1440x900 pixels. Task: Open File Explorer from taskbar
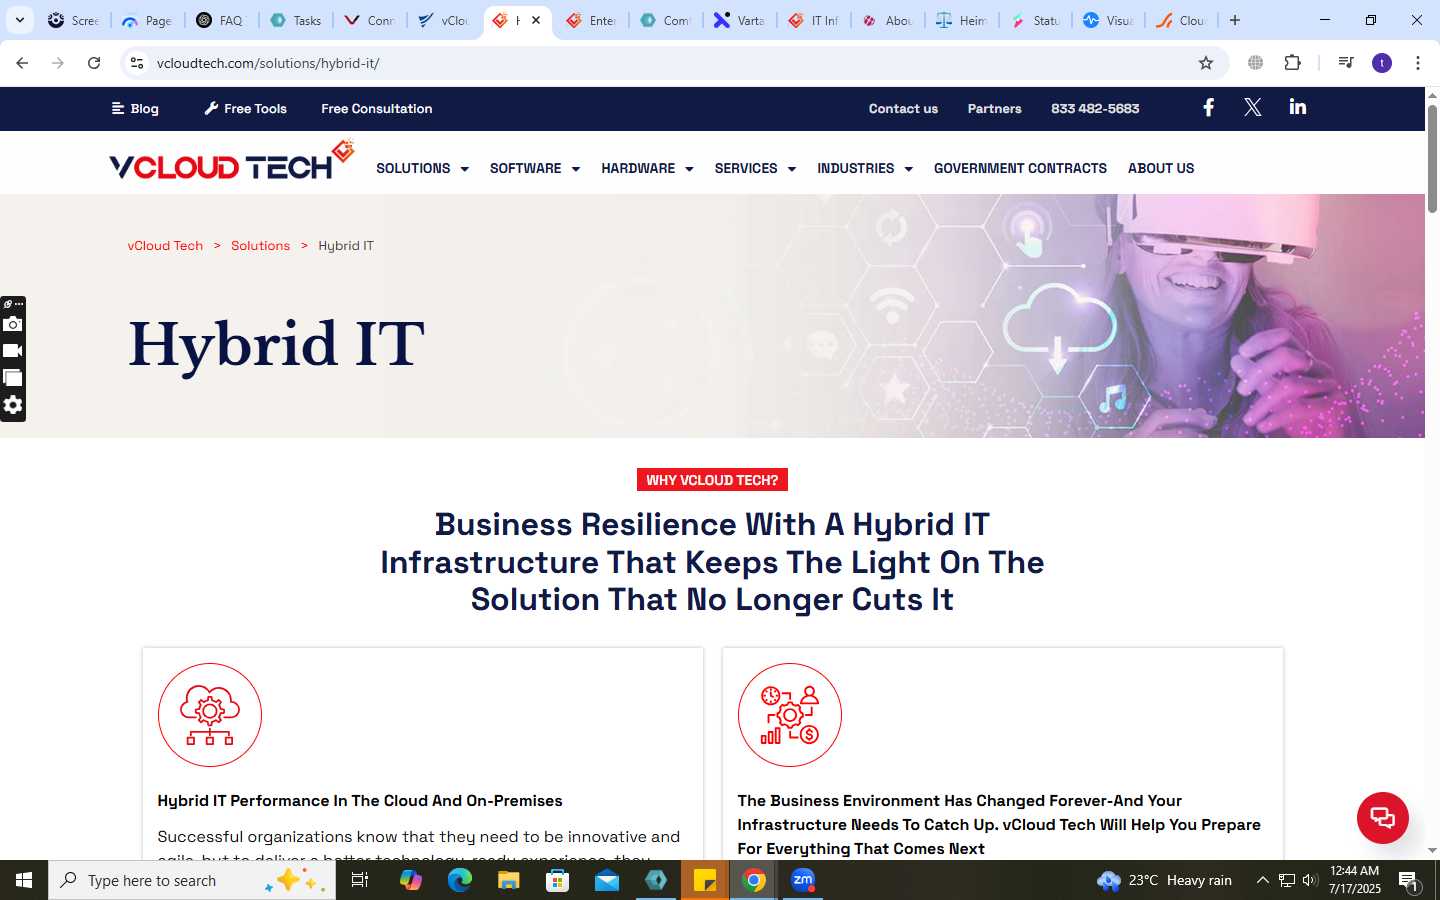click(x=508, y=880)
